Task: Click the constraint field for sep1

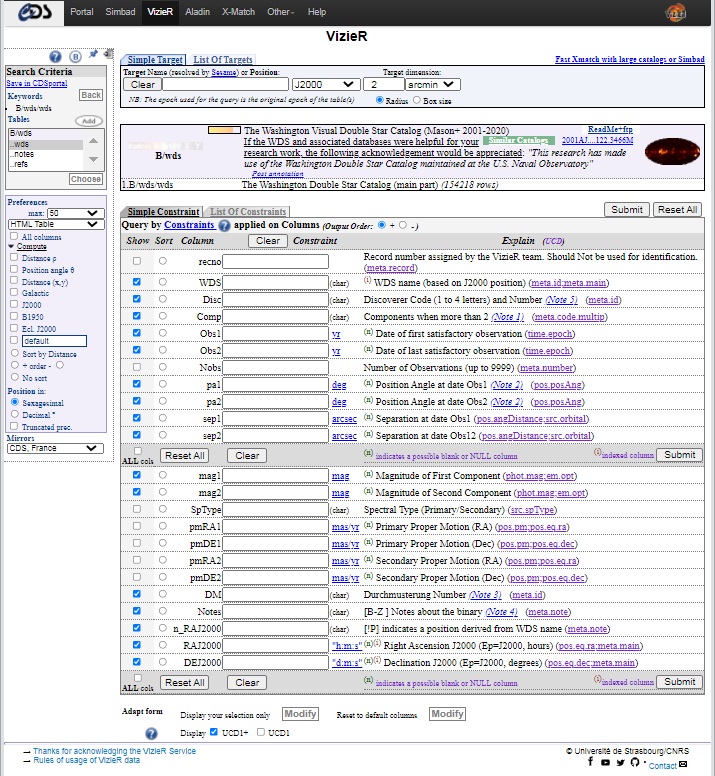Action: 276,419
